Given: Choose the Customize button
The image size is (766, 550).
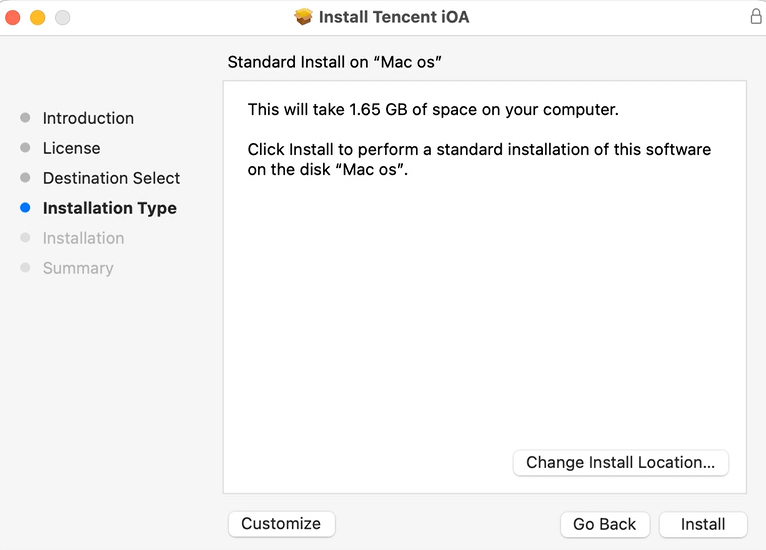Looking at the screenshot, I should point(281,524).
